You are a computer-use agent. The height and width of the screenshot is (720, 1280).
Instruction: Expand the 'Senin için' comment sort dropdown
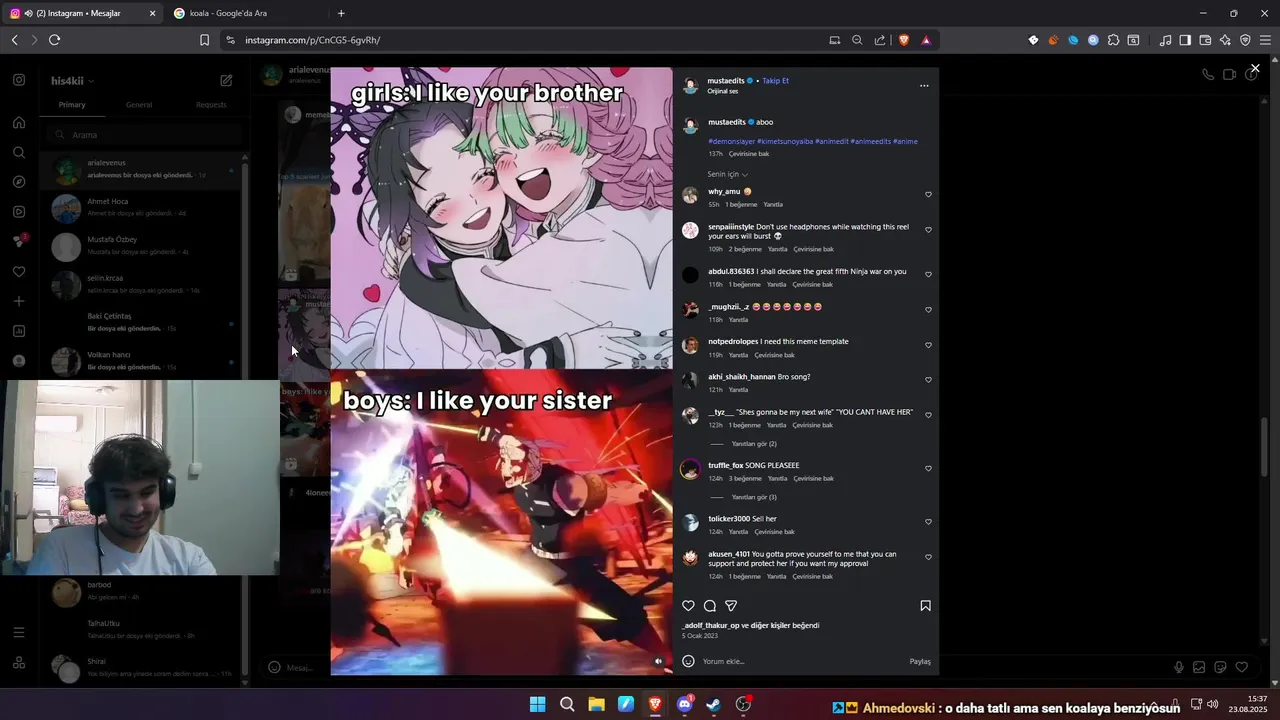pyautogui.click(x=728, y=174)
